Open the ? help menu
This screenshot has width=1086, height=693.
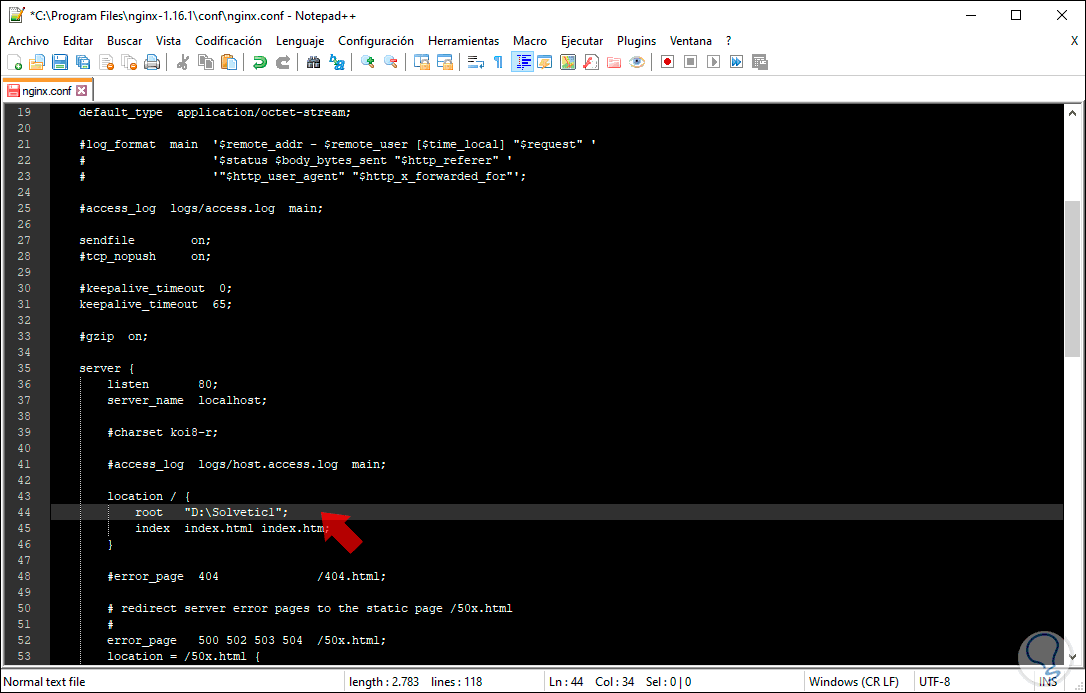(x=729, y=41)
